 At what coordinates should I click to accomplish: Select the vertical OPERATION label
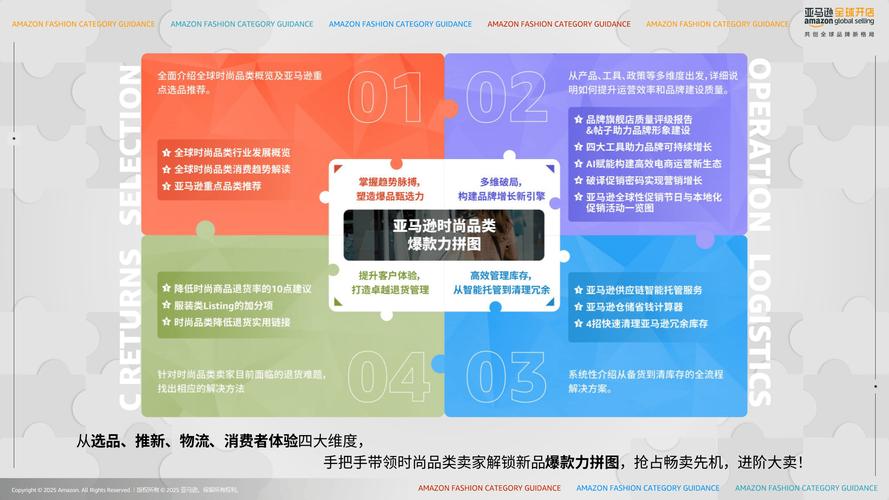pos(760,145)
